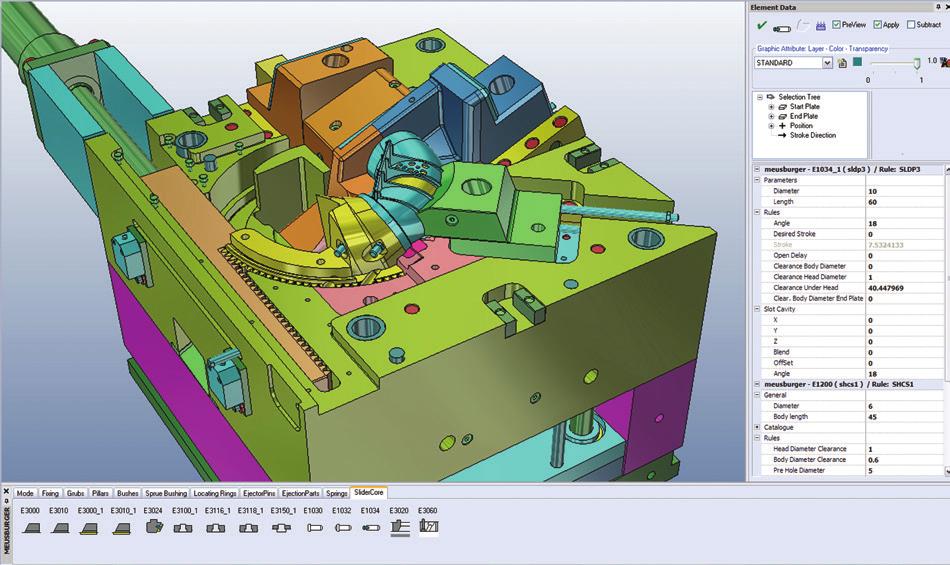950x565 pixels.
Task: Choose the E3010_1 component icon
Action: pos(122,529)
